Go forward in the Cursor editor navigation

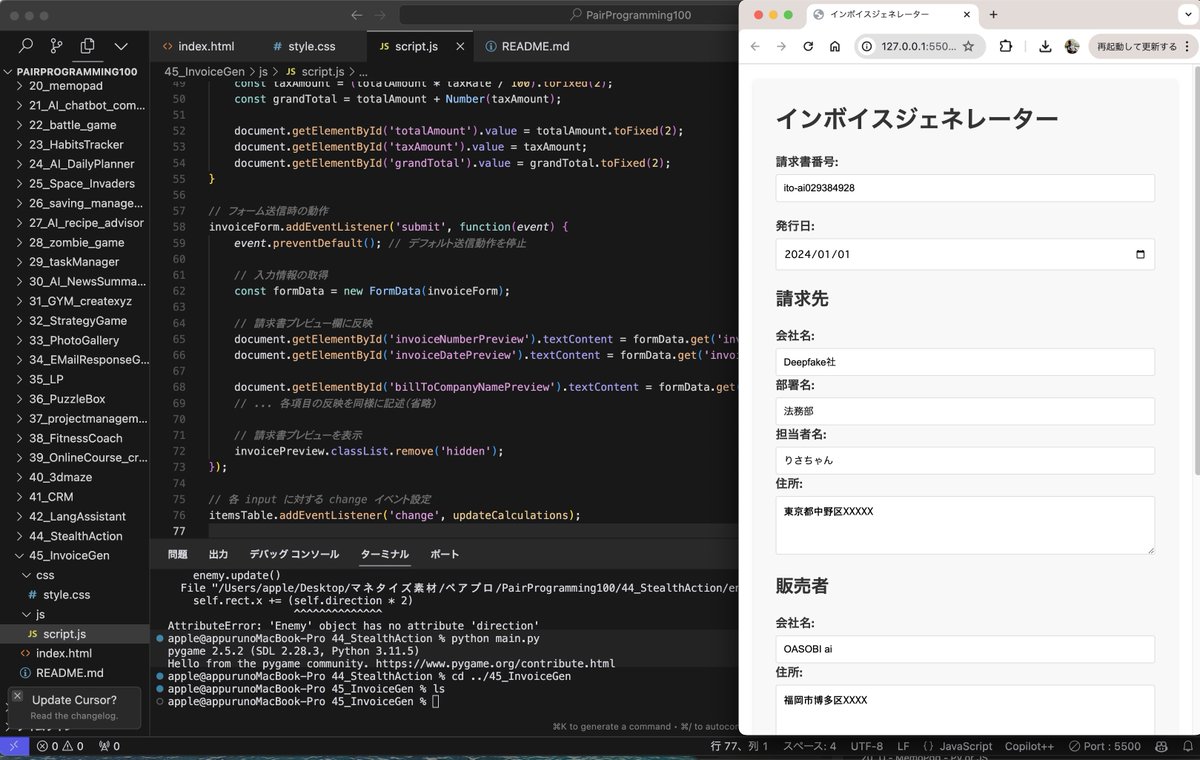tap(380, 15)
